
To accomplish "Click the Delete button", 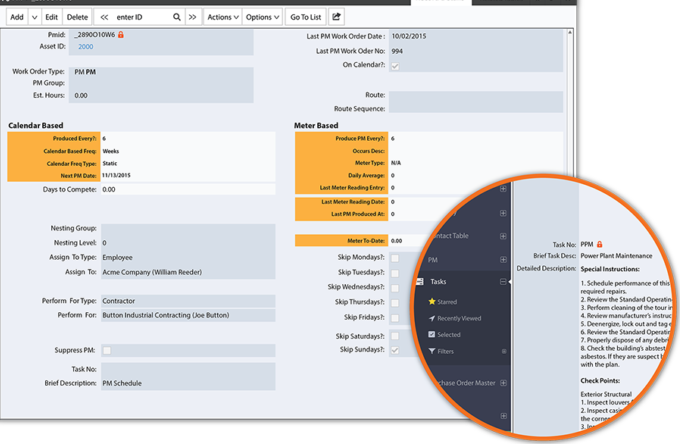I will point(78,17).
